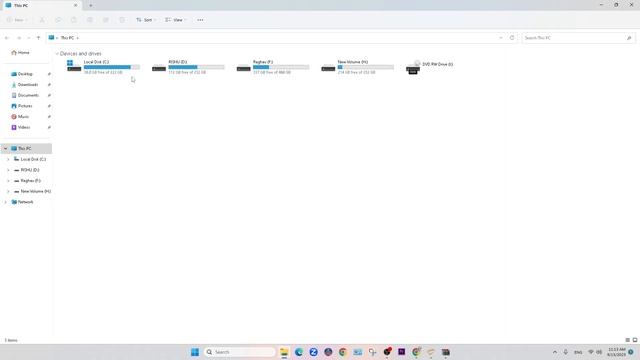640x360 pixels.
Task: Click the Cut scissors icon
Action: point(42,20)
